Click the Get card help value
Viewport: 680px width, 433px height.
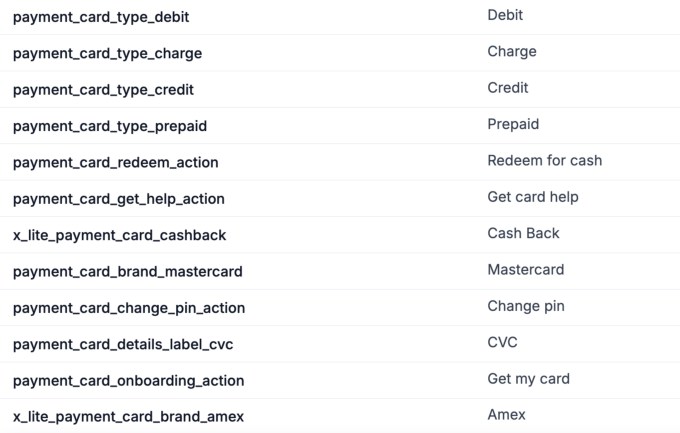tap(533, 197)
